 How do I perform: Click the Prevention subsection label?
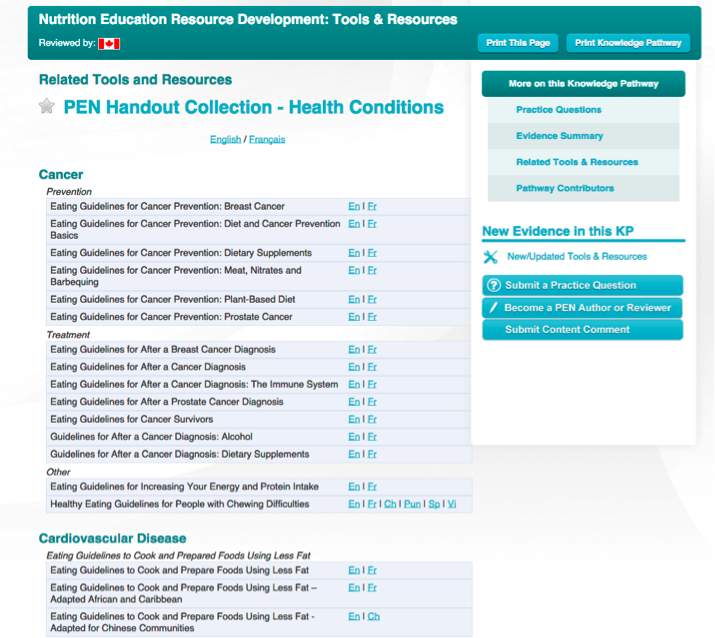click(69, 192)
